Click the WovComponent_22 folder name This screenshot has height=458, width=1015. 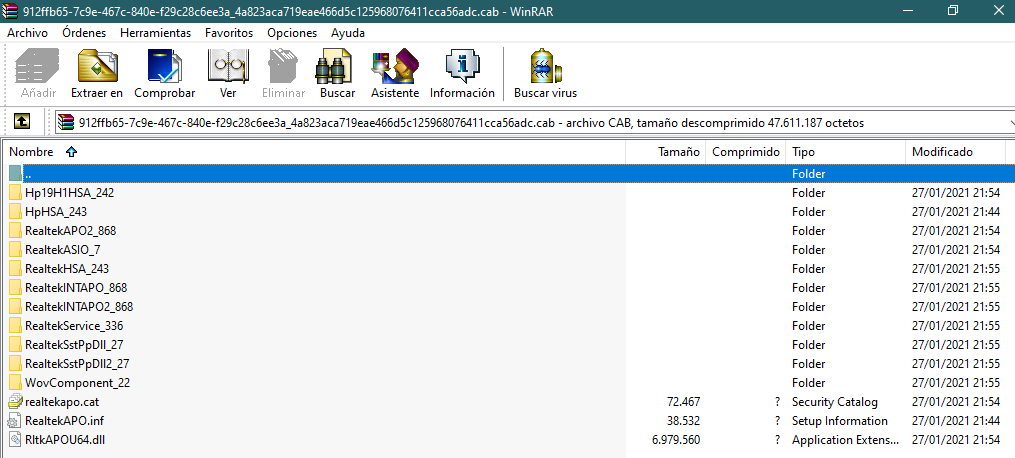[x=78, y=382]
